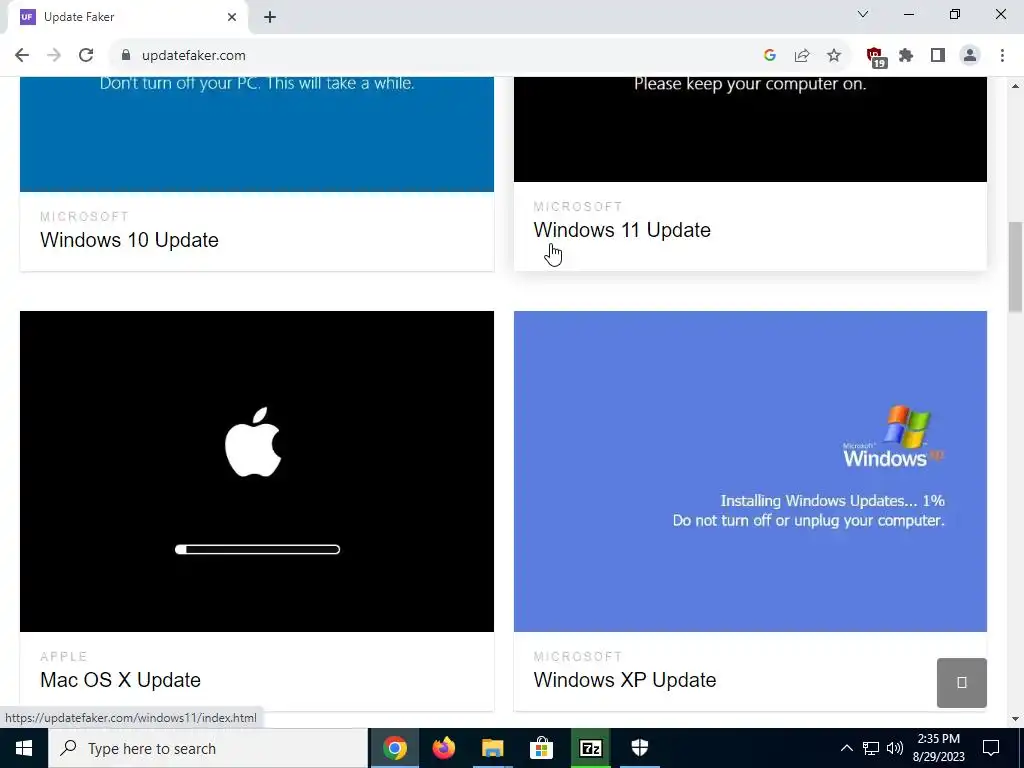This screenshot has height=768, width=1024.
Task: Open the notification center icon
Action: pos(991,748)
